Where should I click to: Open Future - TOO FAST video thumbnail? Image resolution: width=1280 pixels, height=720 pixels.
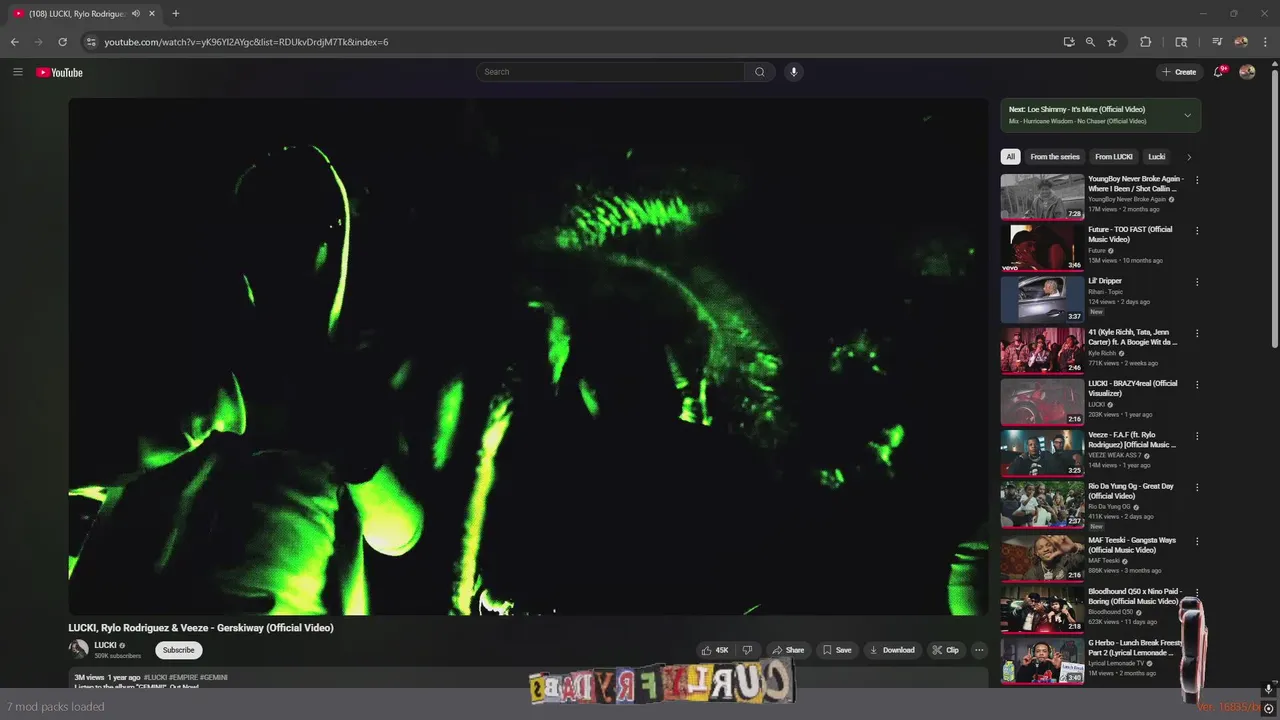pyautogui.click(x=1042, y=247)
